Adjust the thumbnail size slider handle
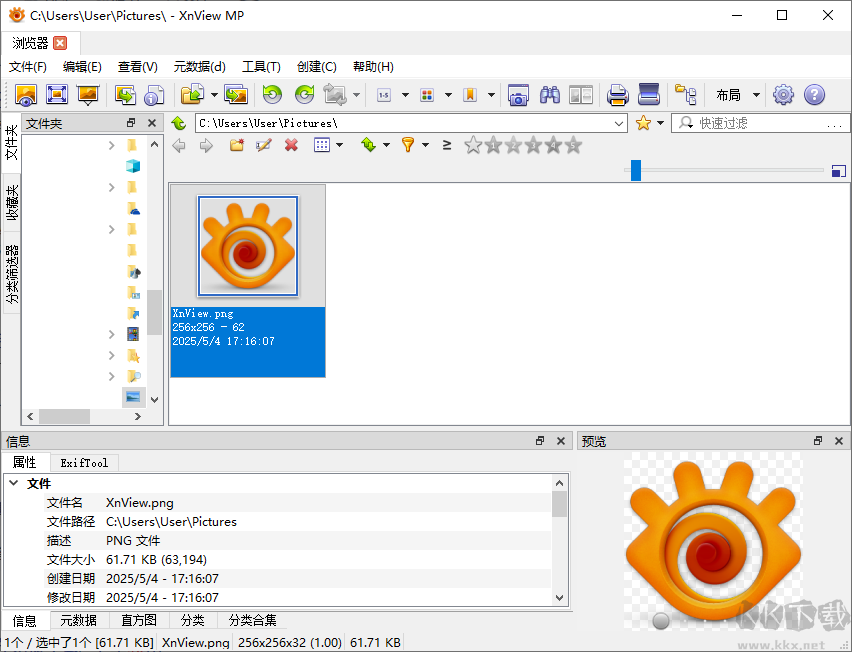This screenshot has height=652, width=852. click(x=636, y=170)
